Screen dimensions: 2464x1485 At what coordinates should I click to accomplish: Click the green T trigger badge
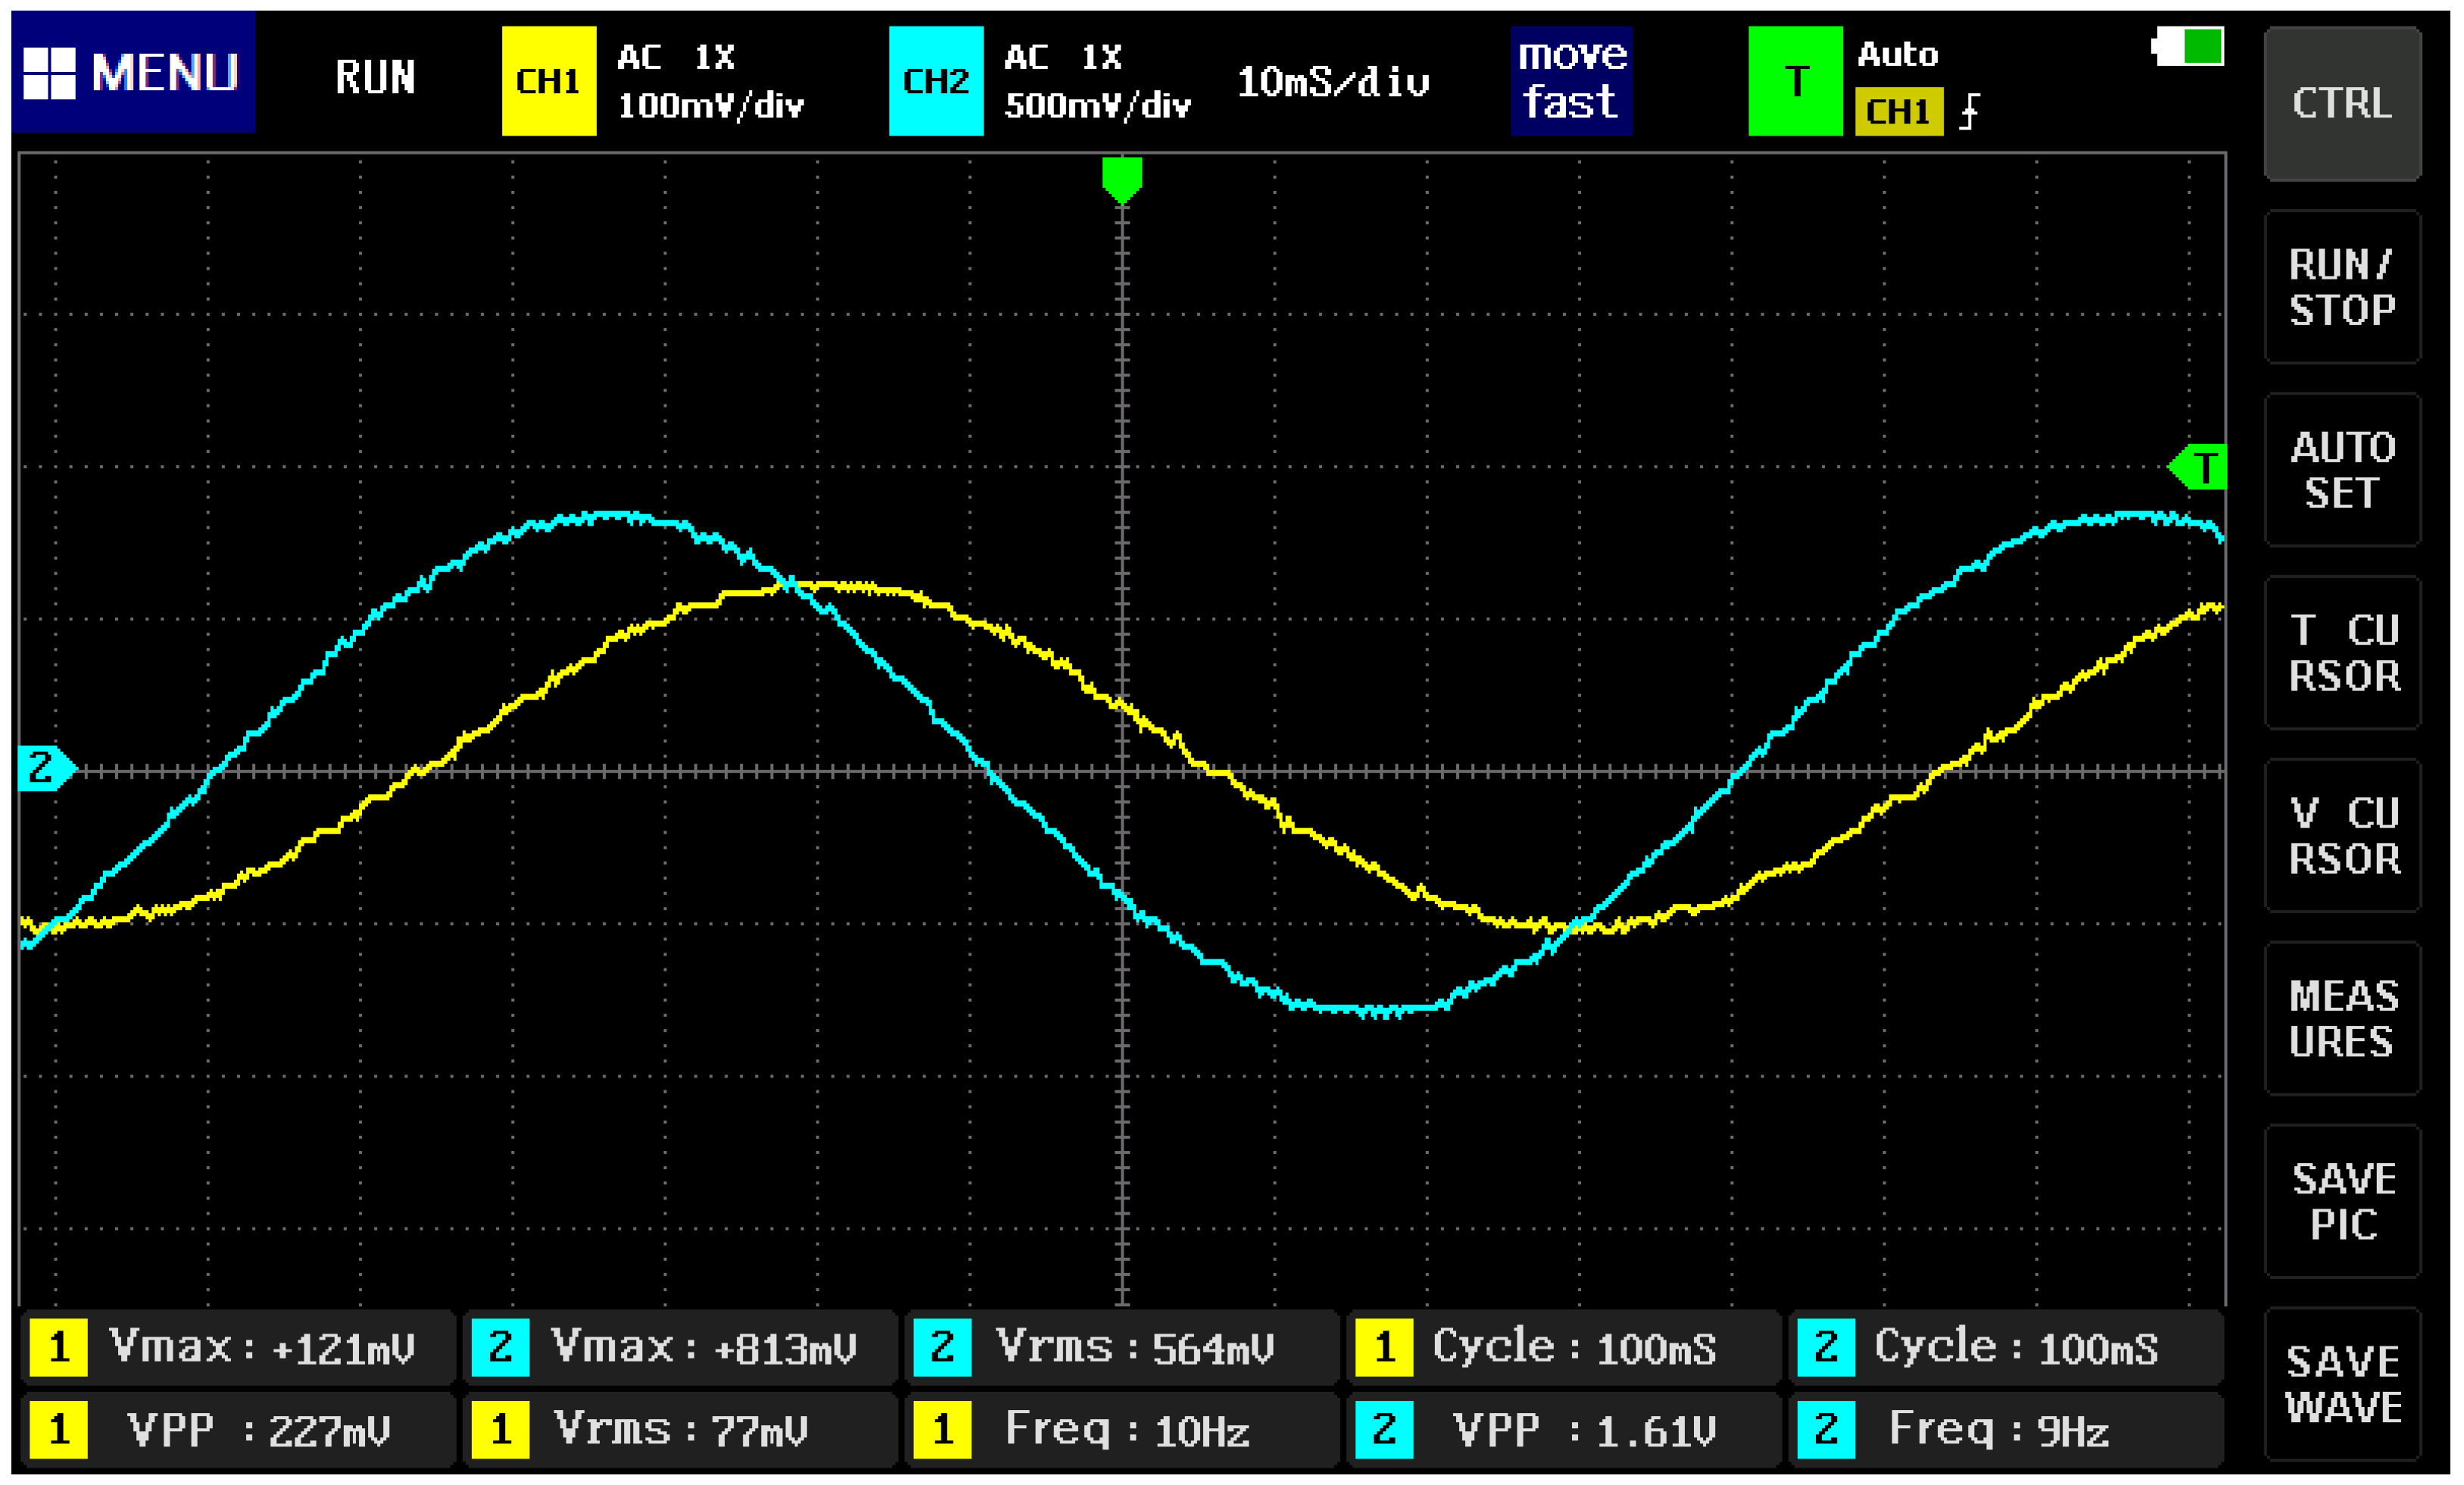click(x=1795, y=81)
